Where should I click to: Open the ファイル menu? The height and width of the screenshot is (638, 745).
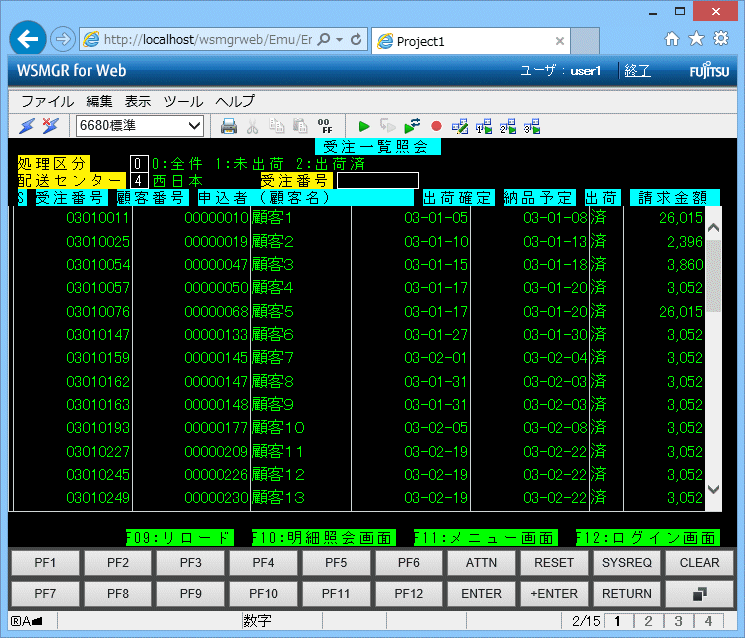pos(47,101)
